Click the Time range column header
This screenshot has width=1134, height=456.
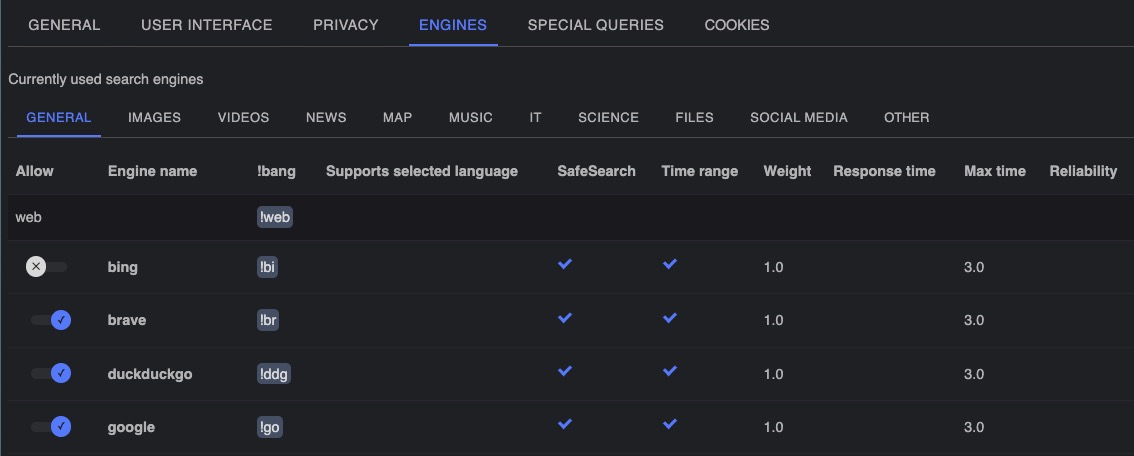click(x=699, y=171)
